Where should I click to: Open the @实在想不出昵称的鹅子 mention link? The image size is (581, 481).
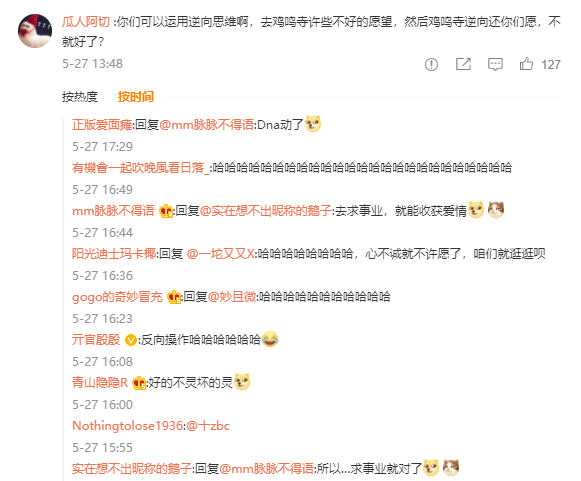266,211
